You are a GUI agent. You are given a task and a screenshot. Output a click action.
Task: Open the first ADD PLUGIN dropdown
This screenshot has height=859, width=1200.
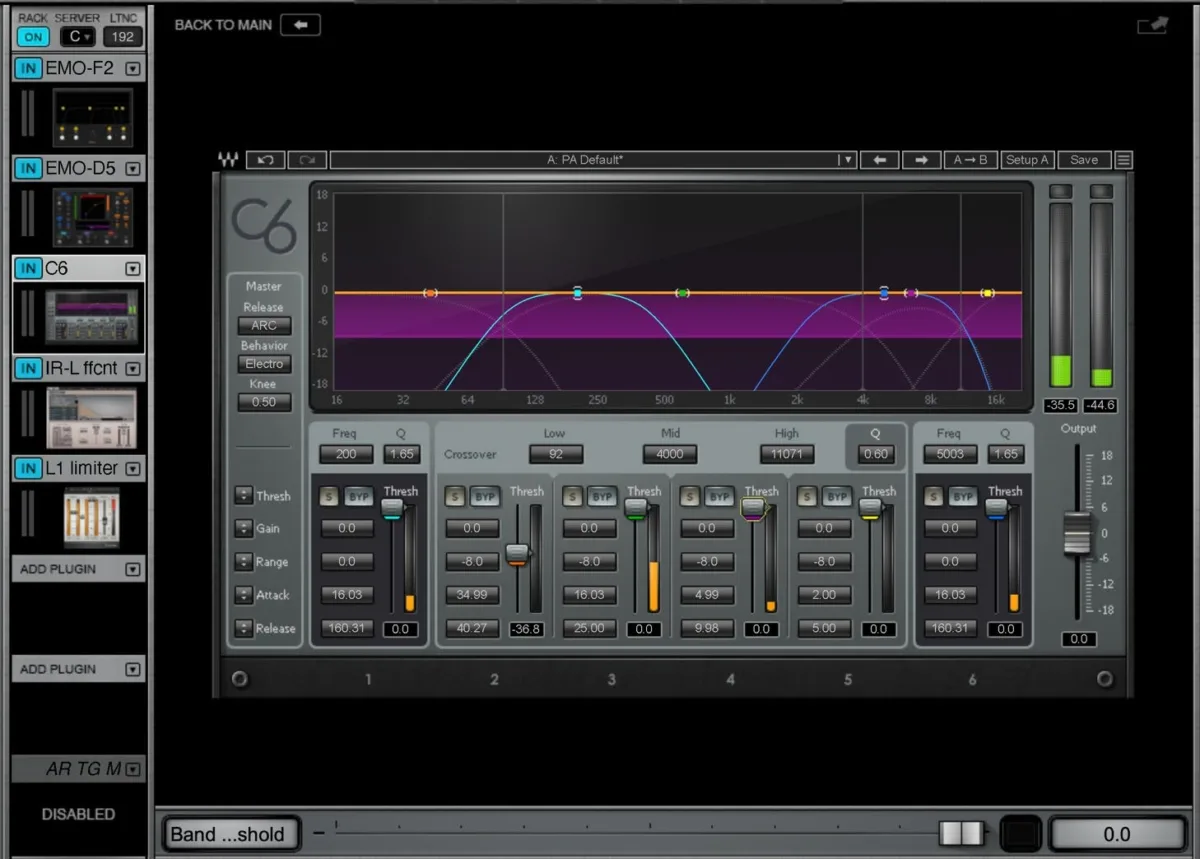coord(132,569)
